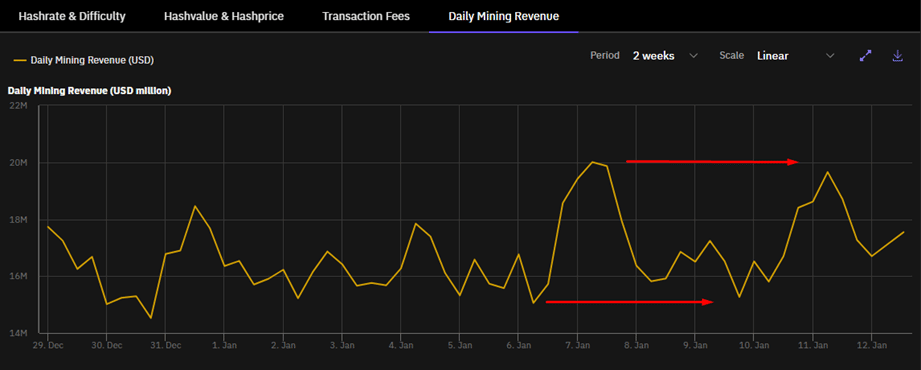Click the 3. Jan date label
Viewport: 921px width, 370px height.
[342, 345]
